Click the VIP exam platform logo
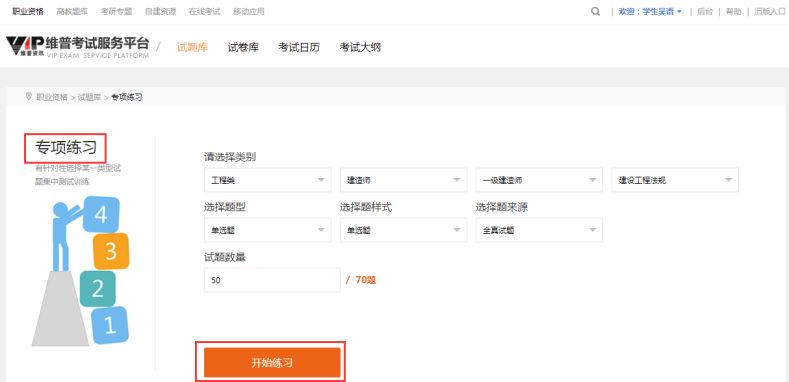Viewport: 789px width, 382px height. click(x=77, y=47)
